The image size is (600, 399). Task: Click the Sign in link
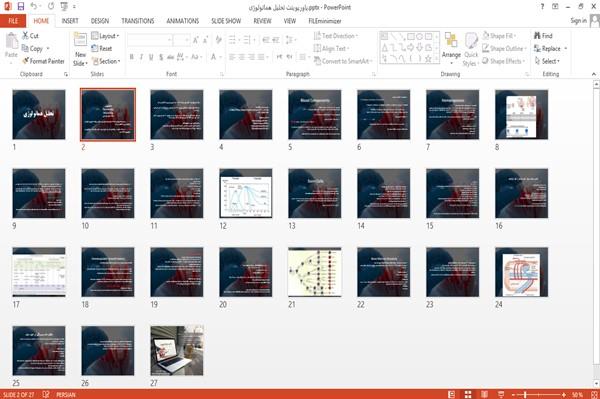(x=578, y=21)
